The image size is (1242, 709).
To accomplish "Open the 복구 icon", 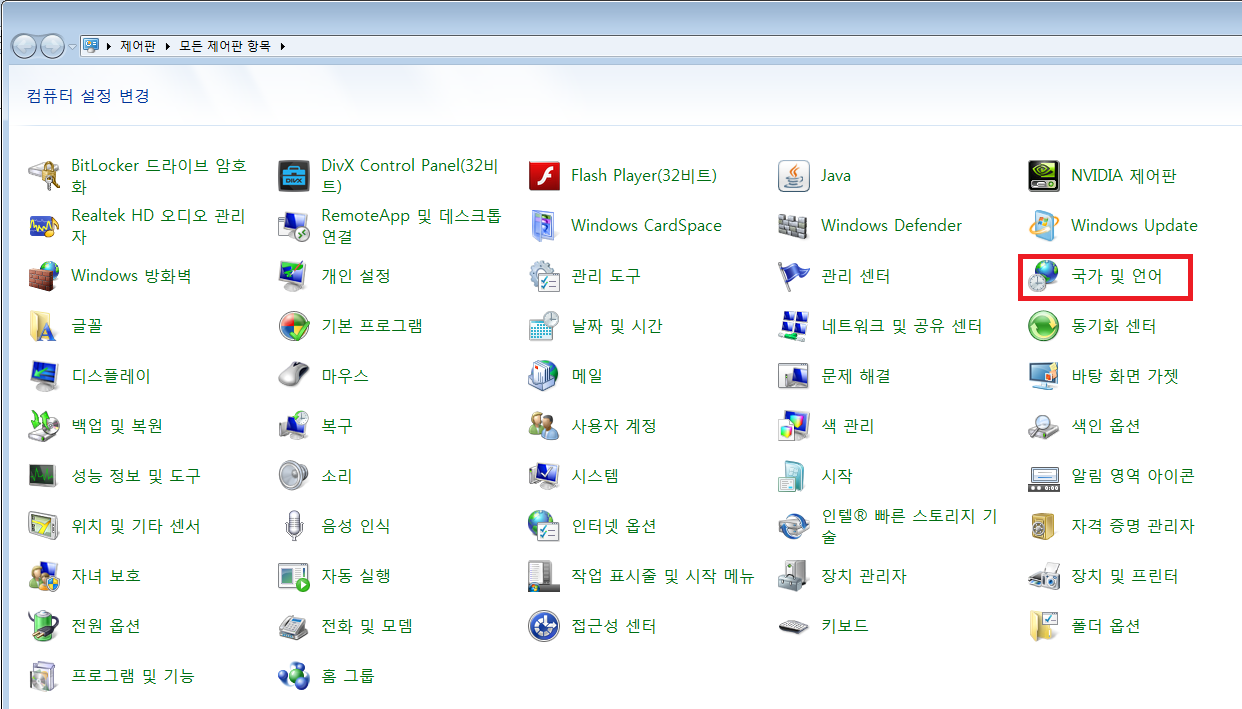I will [294, 426].
